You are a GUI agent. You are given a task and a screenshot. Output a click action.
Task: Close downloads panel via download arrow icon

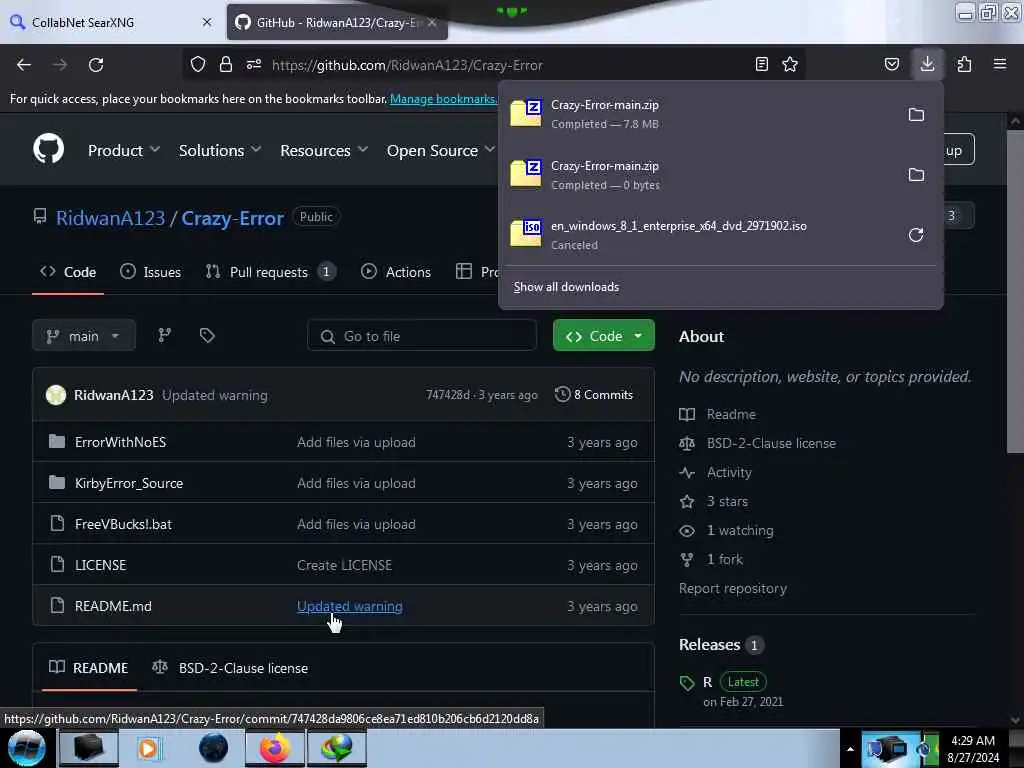click(x=927, y=64)
